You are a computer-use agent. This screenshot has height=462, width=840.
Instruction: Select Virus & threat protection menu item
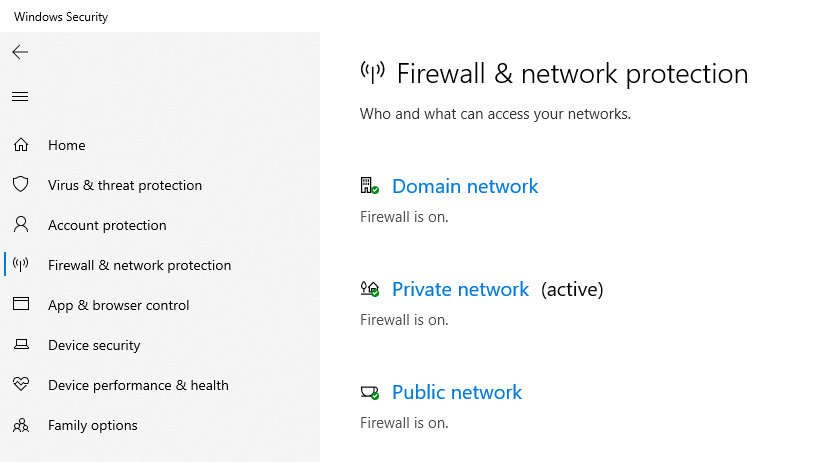pyautogui.click(x=125, y=185)
